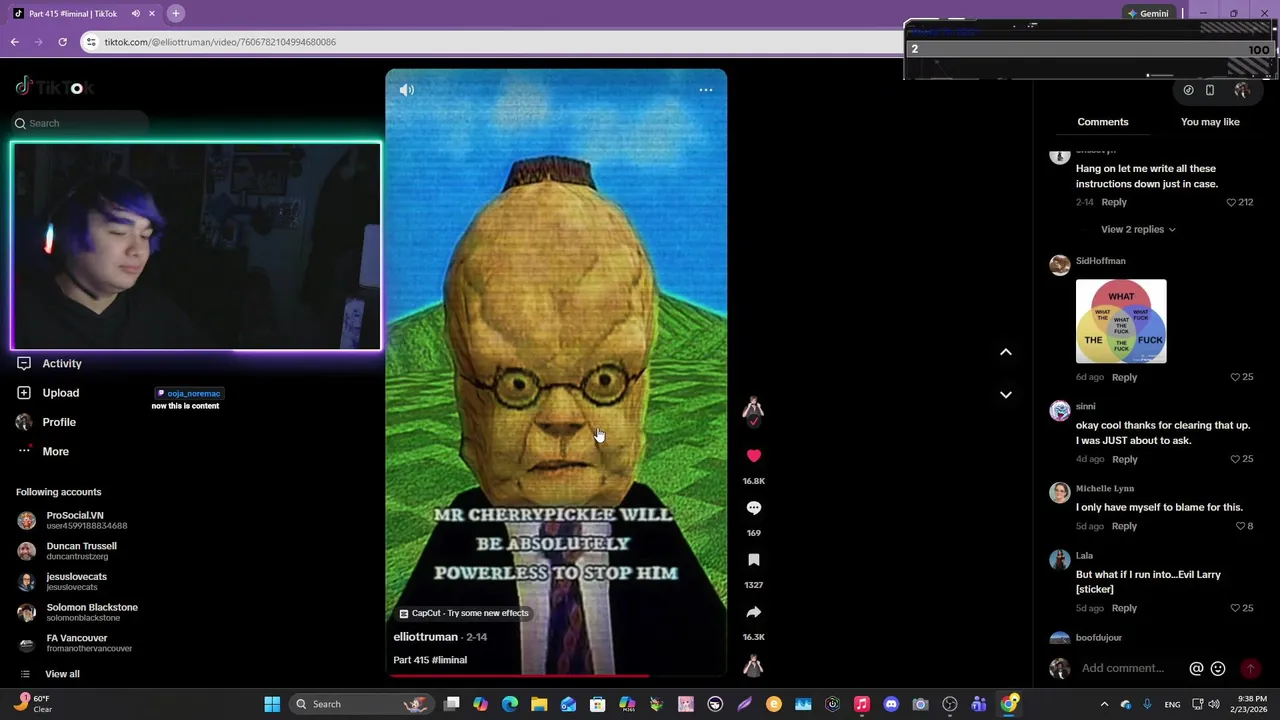The width and height of the screenshot is (1280, 720).
Task: Open the Activity inbox icon
Action: coord(24,364)
